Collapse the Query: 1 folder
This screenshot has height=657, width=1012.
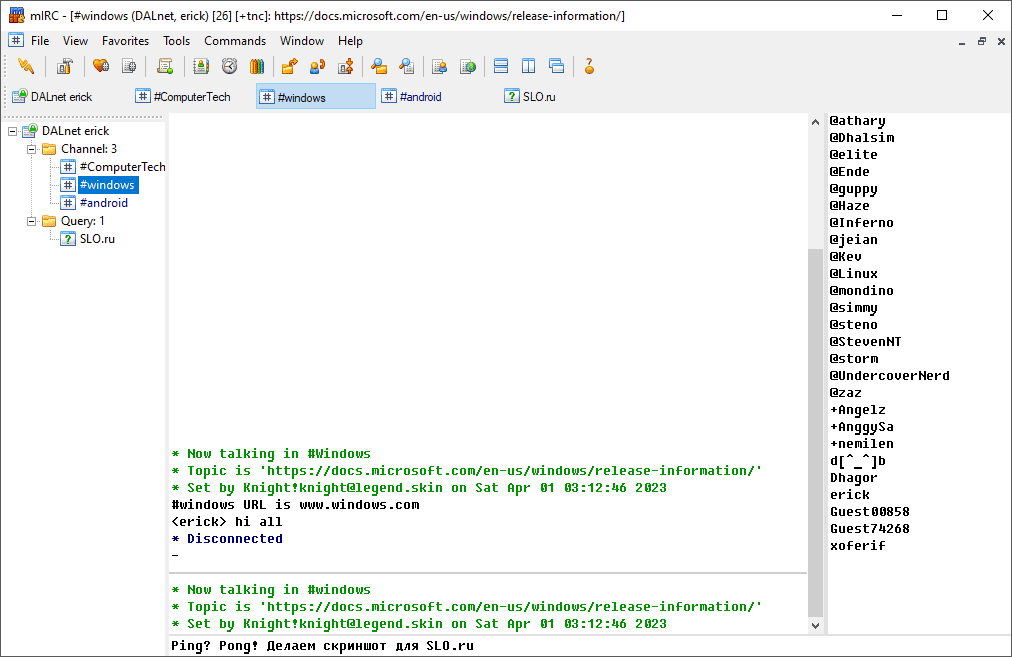click(31, 221)
